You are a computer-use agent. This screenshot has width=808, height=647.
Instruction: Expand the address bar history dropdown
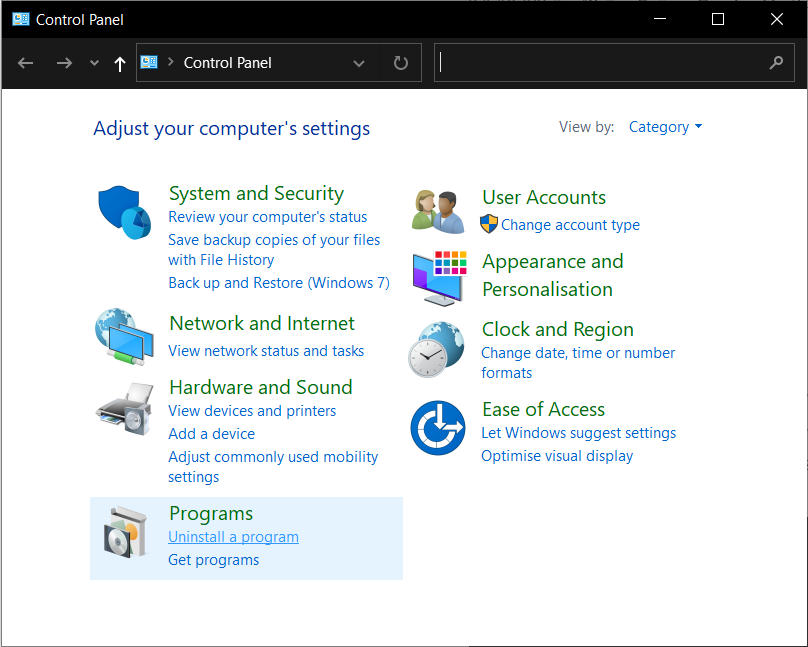click(359, 63)
